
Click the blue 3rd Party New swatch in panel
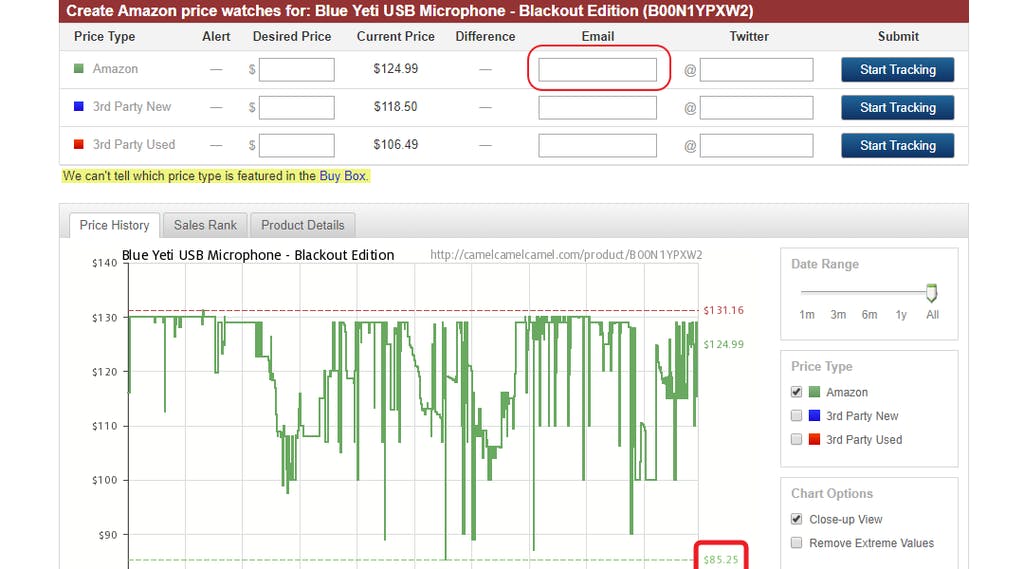coord(814,415)
